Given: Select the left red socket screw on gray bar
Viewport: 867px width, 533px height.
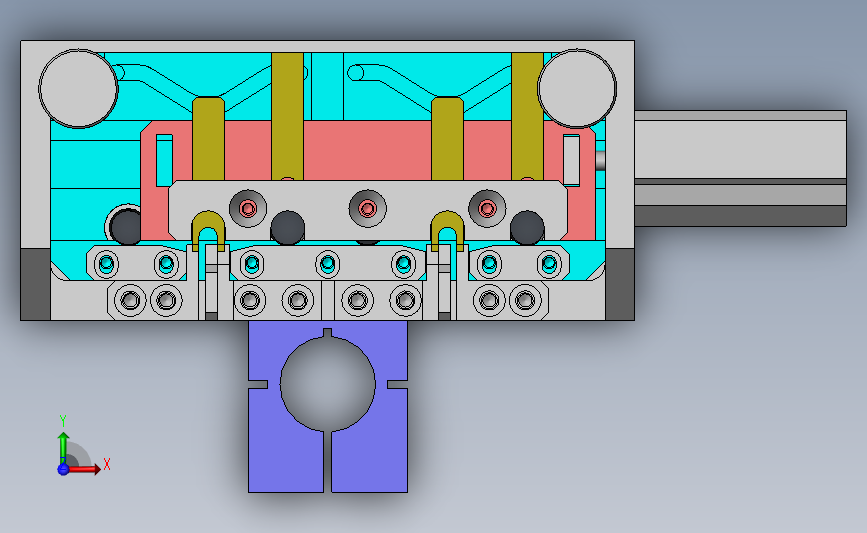Looking at the screenshot, I should pos(248,208).
